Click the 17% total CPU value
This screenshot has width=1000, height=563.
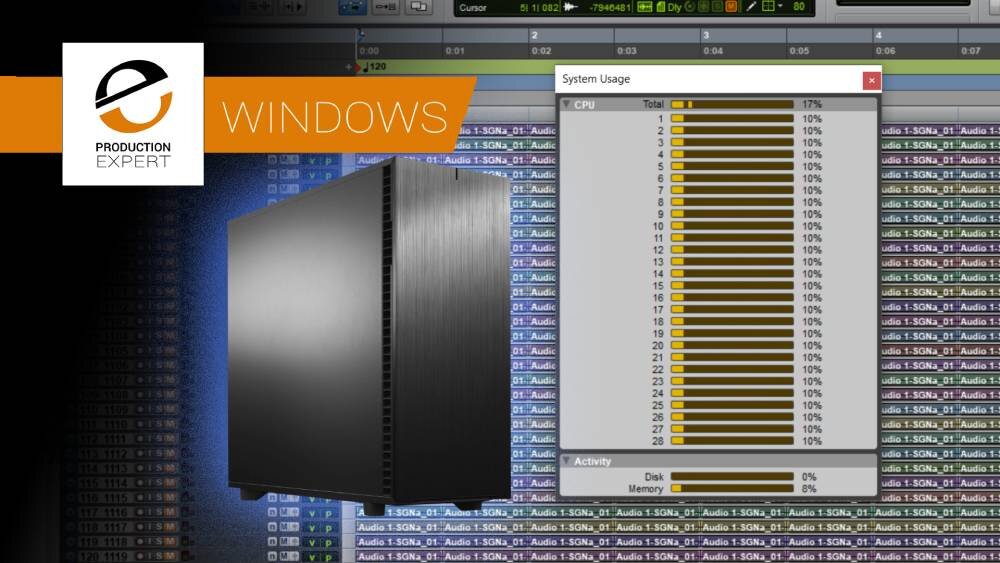point(812,104)
